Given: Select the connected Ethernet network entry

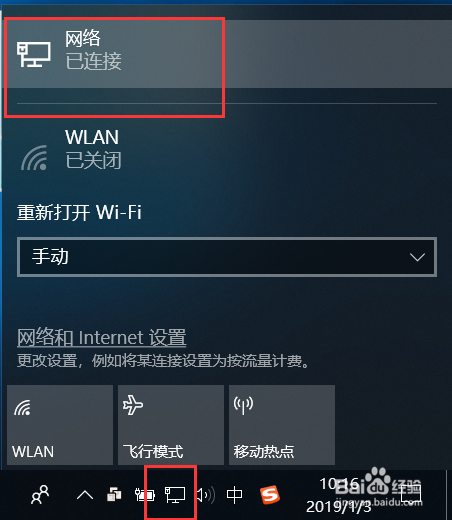Looking at the screenshot, I should (227, 54).
